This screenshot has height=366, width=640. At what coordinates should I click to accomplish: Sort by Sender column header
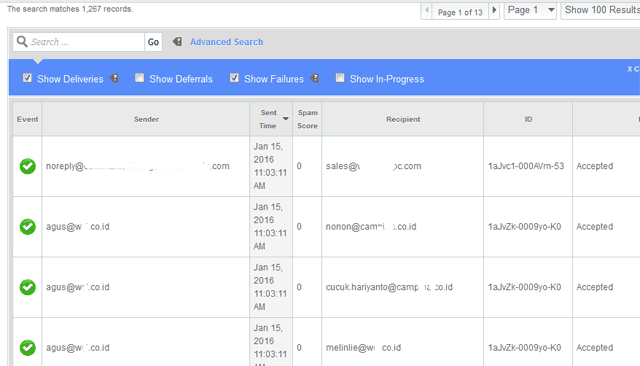(x=146, y=119)
